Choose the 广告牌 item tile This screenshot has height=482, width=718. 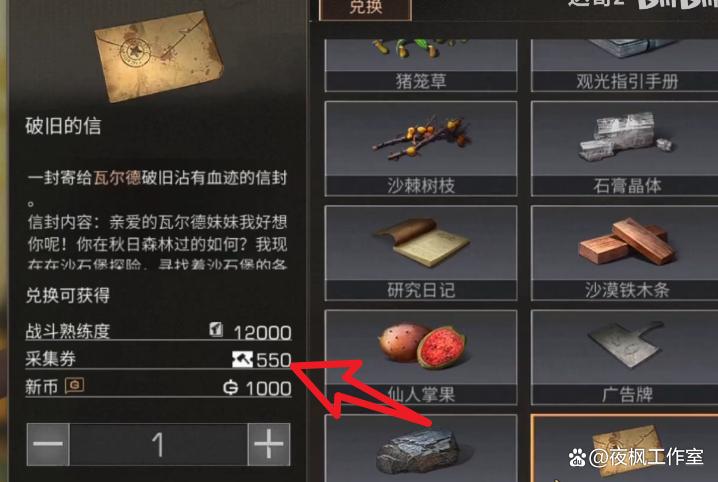pos(625,357)
